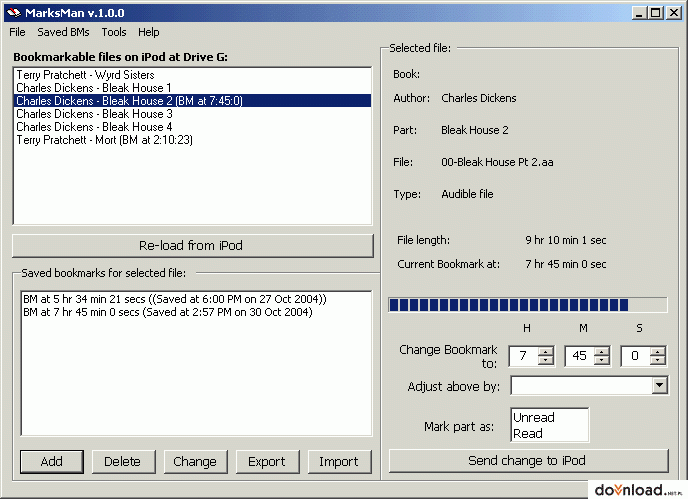Click the Add bookmark button
The height and width of the screenshot is (499, 688).
[52, 462]
